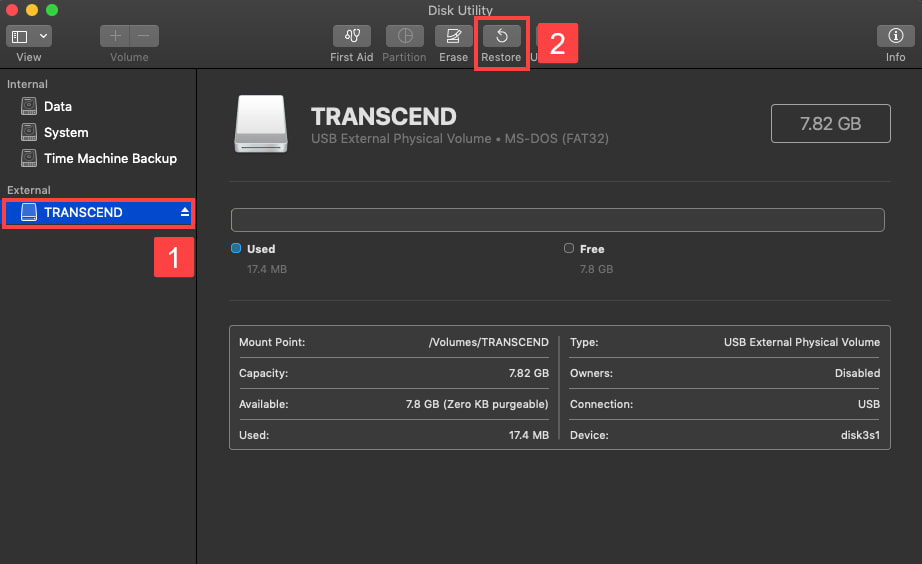Show disk Info panel
Image resolution: width=922 pixels, height=564 pixels.
[x=895, y=37]
